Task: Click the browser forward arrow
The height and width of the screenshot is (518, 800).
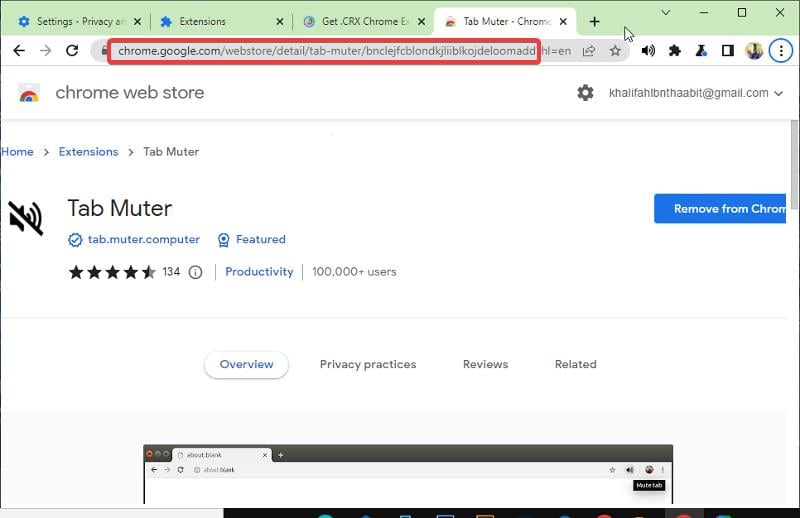Action: pos(45,51)
